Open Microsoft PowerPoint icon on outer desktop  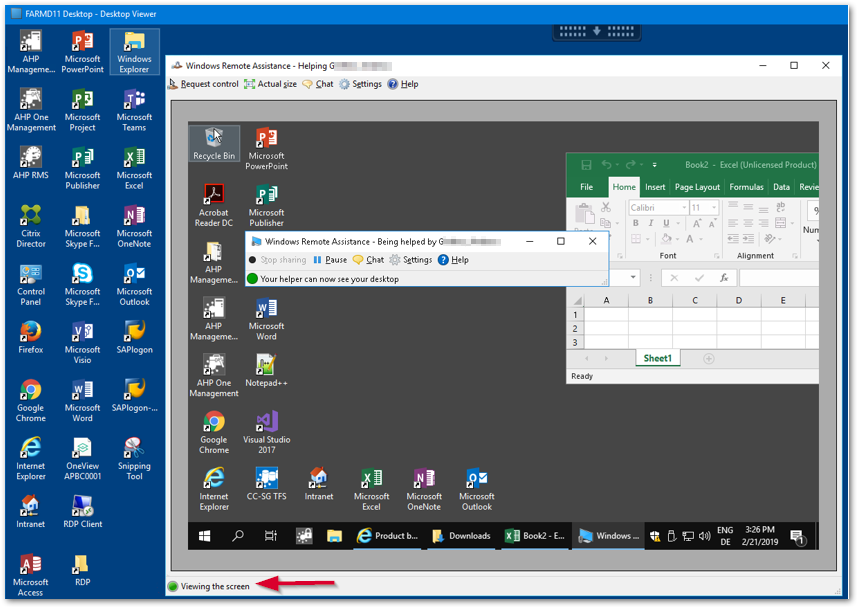click(83, 52)
